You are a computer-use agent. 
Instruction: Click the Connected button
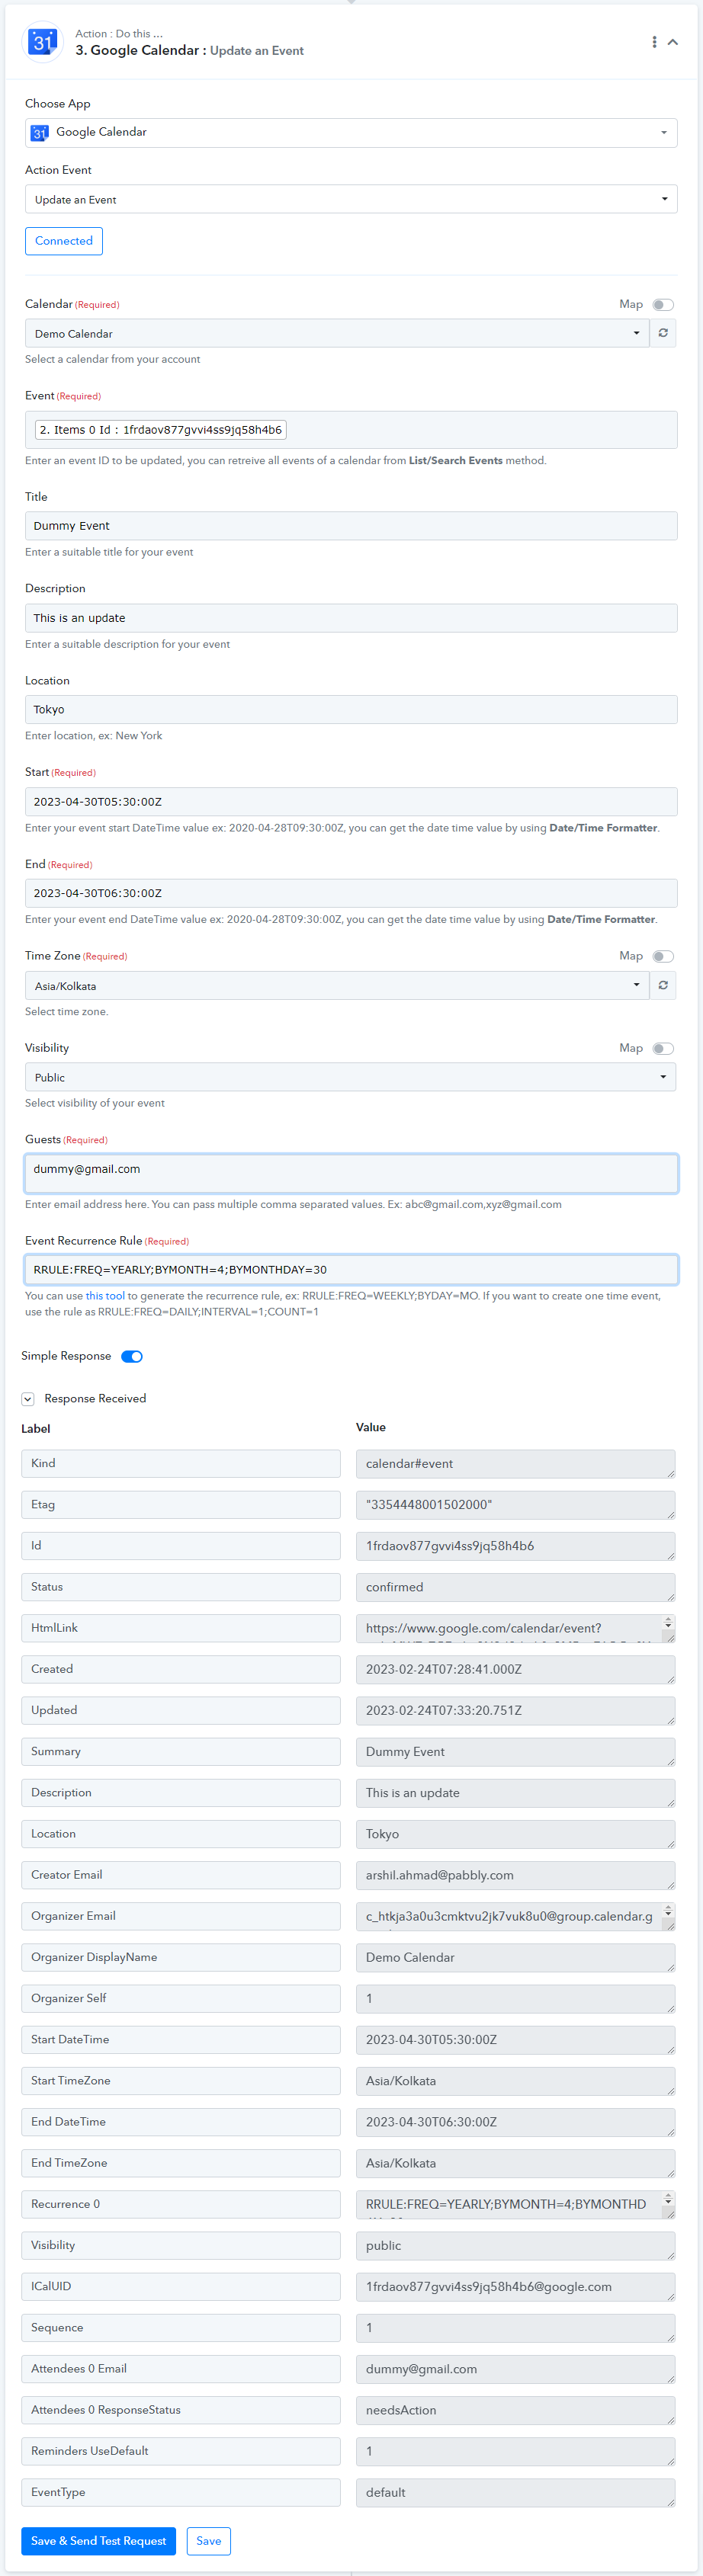[64, 241]
